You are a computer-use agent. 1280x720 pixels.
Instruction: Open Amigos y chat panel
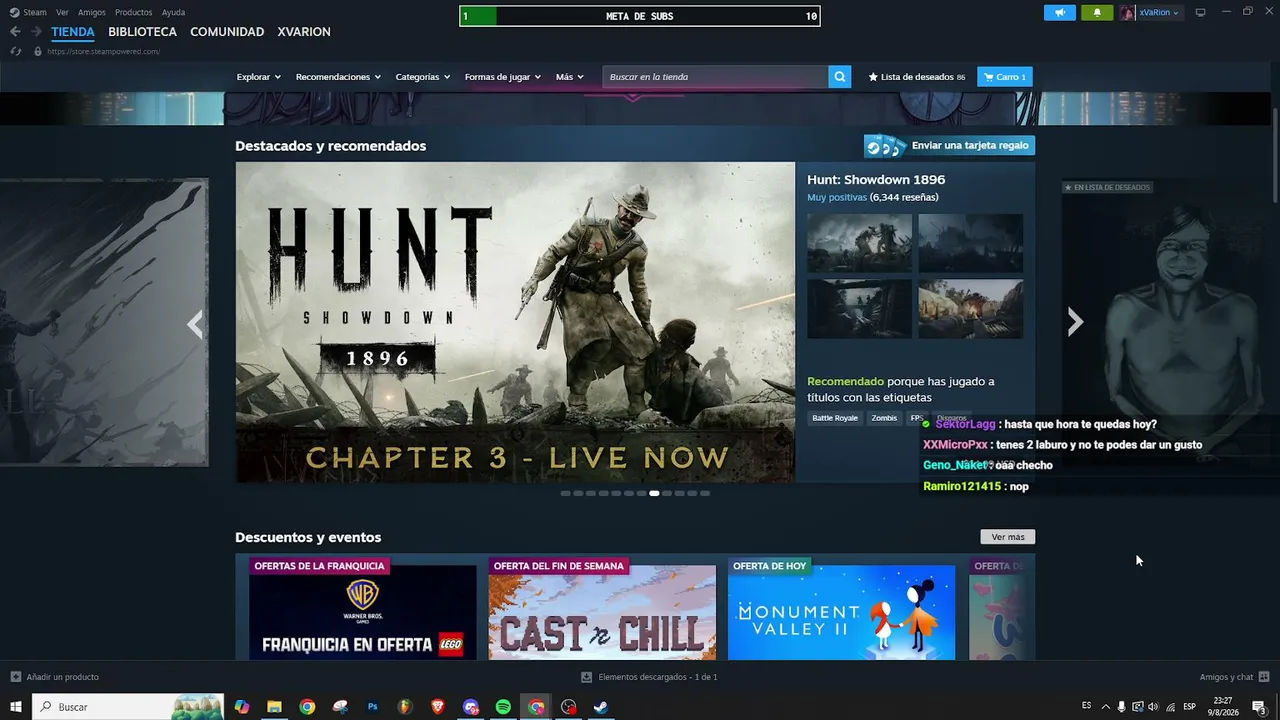coord(1234,677)
